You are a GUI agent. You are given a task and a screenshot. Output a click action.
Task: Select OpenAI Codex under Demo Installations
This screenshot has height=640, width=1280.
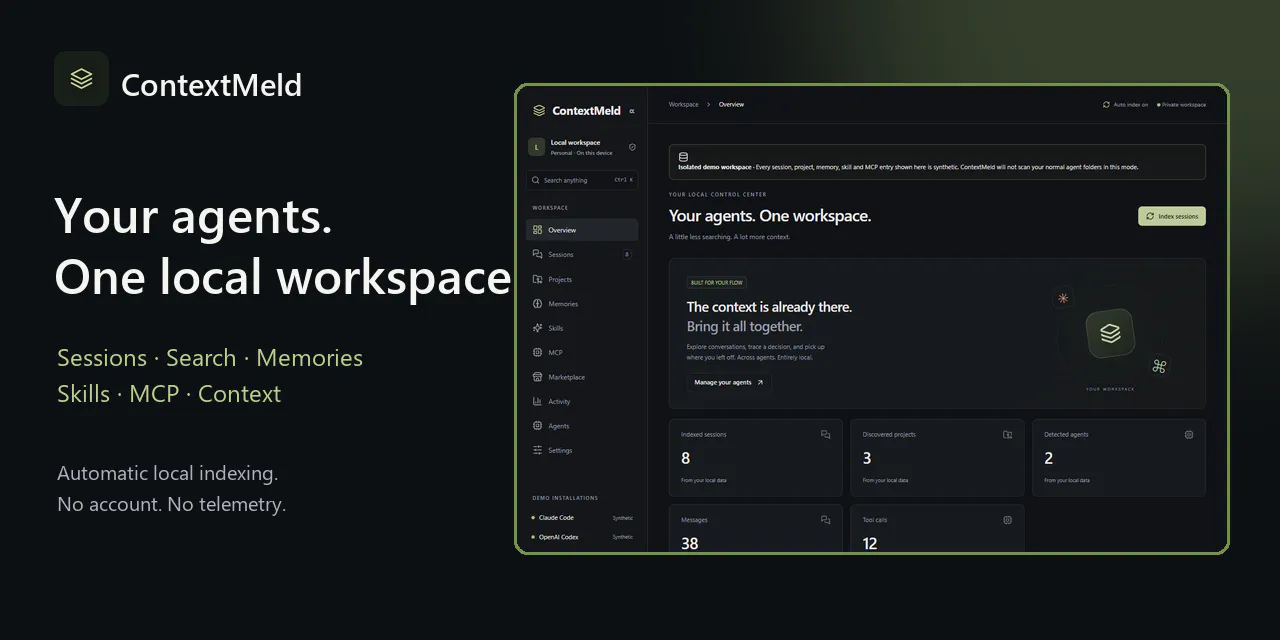(x=582, y=537)
